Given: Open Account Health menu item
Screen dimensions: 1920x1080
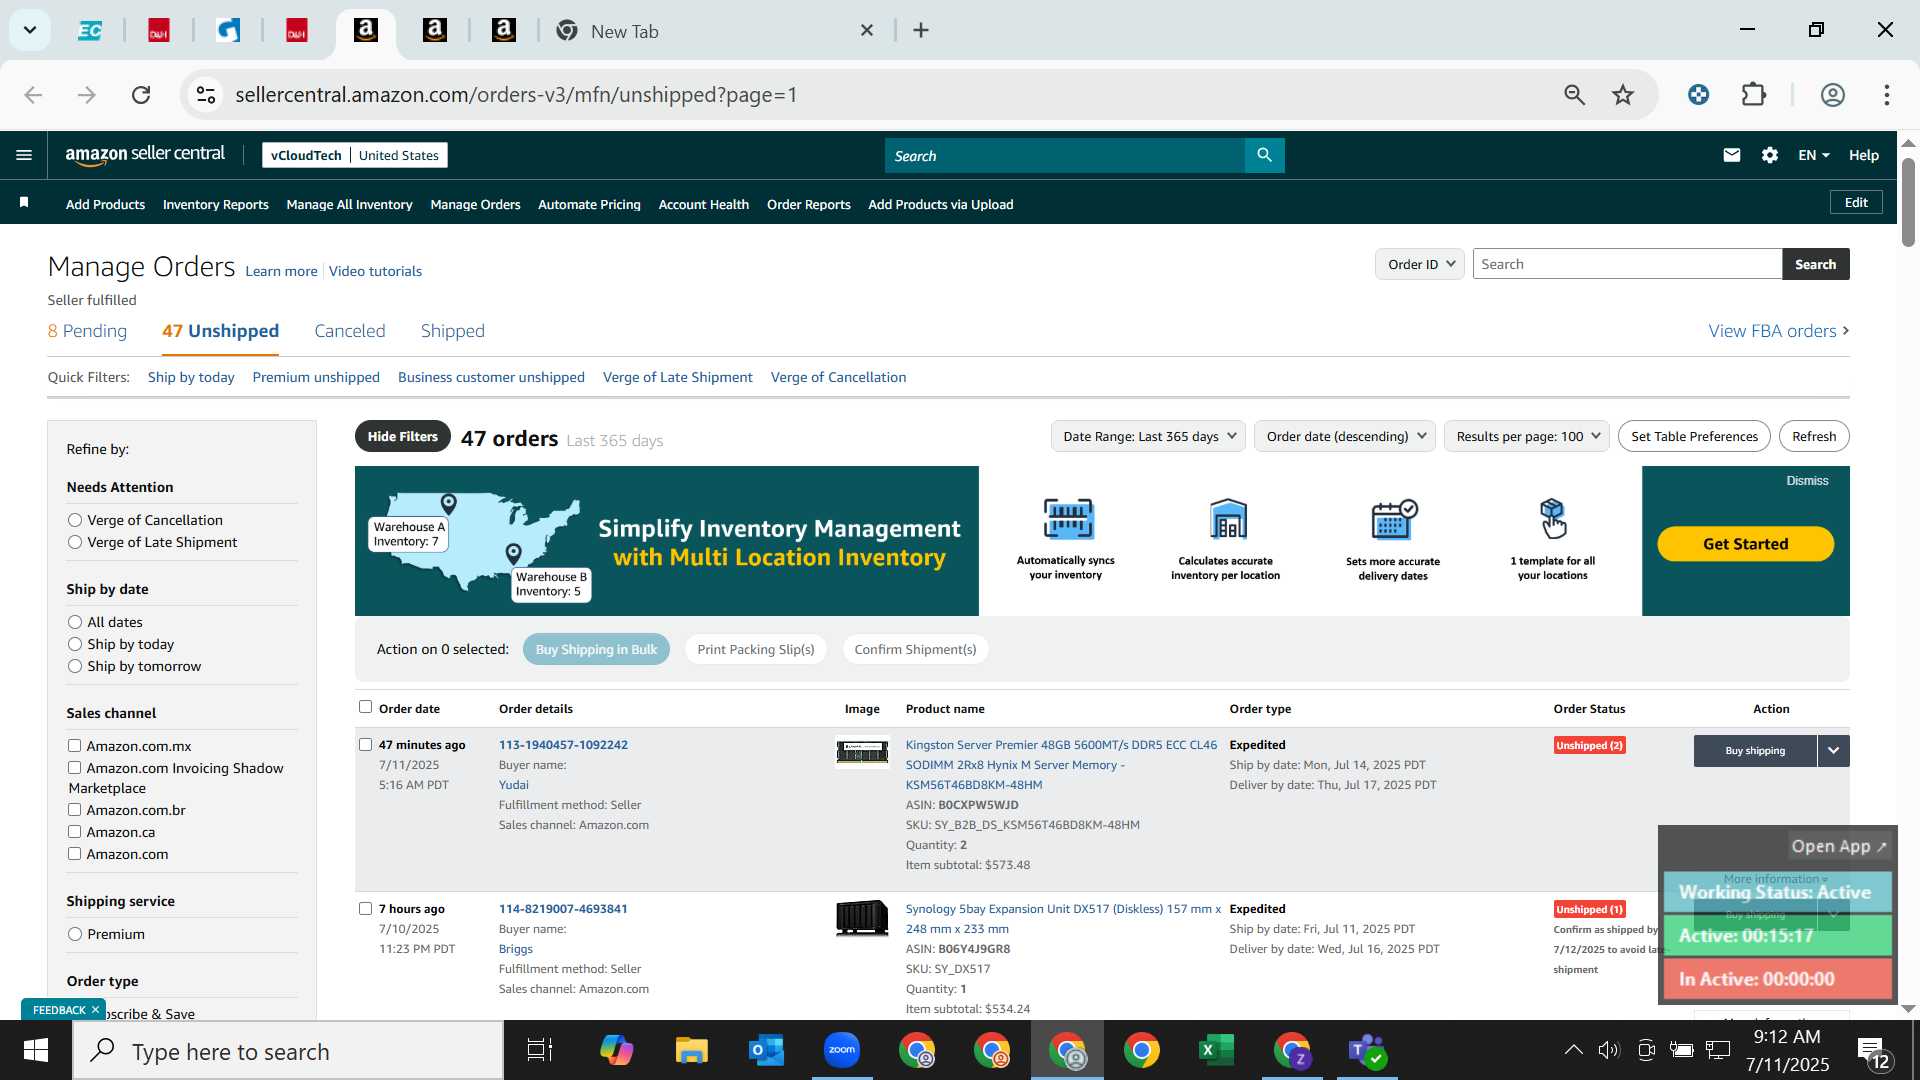Looking at the screenshot, I should 703,204.
